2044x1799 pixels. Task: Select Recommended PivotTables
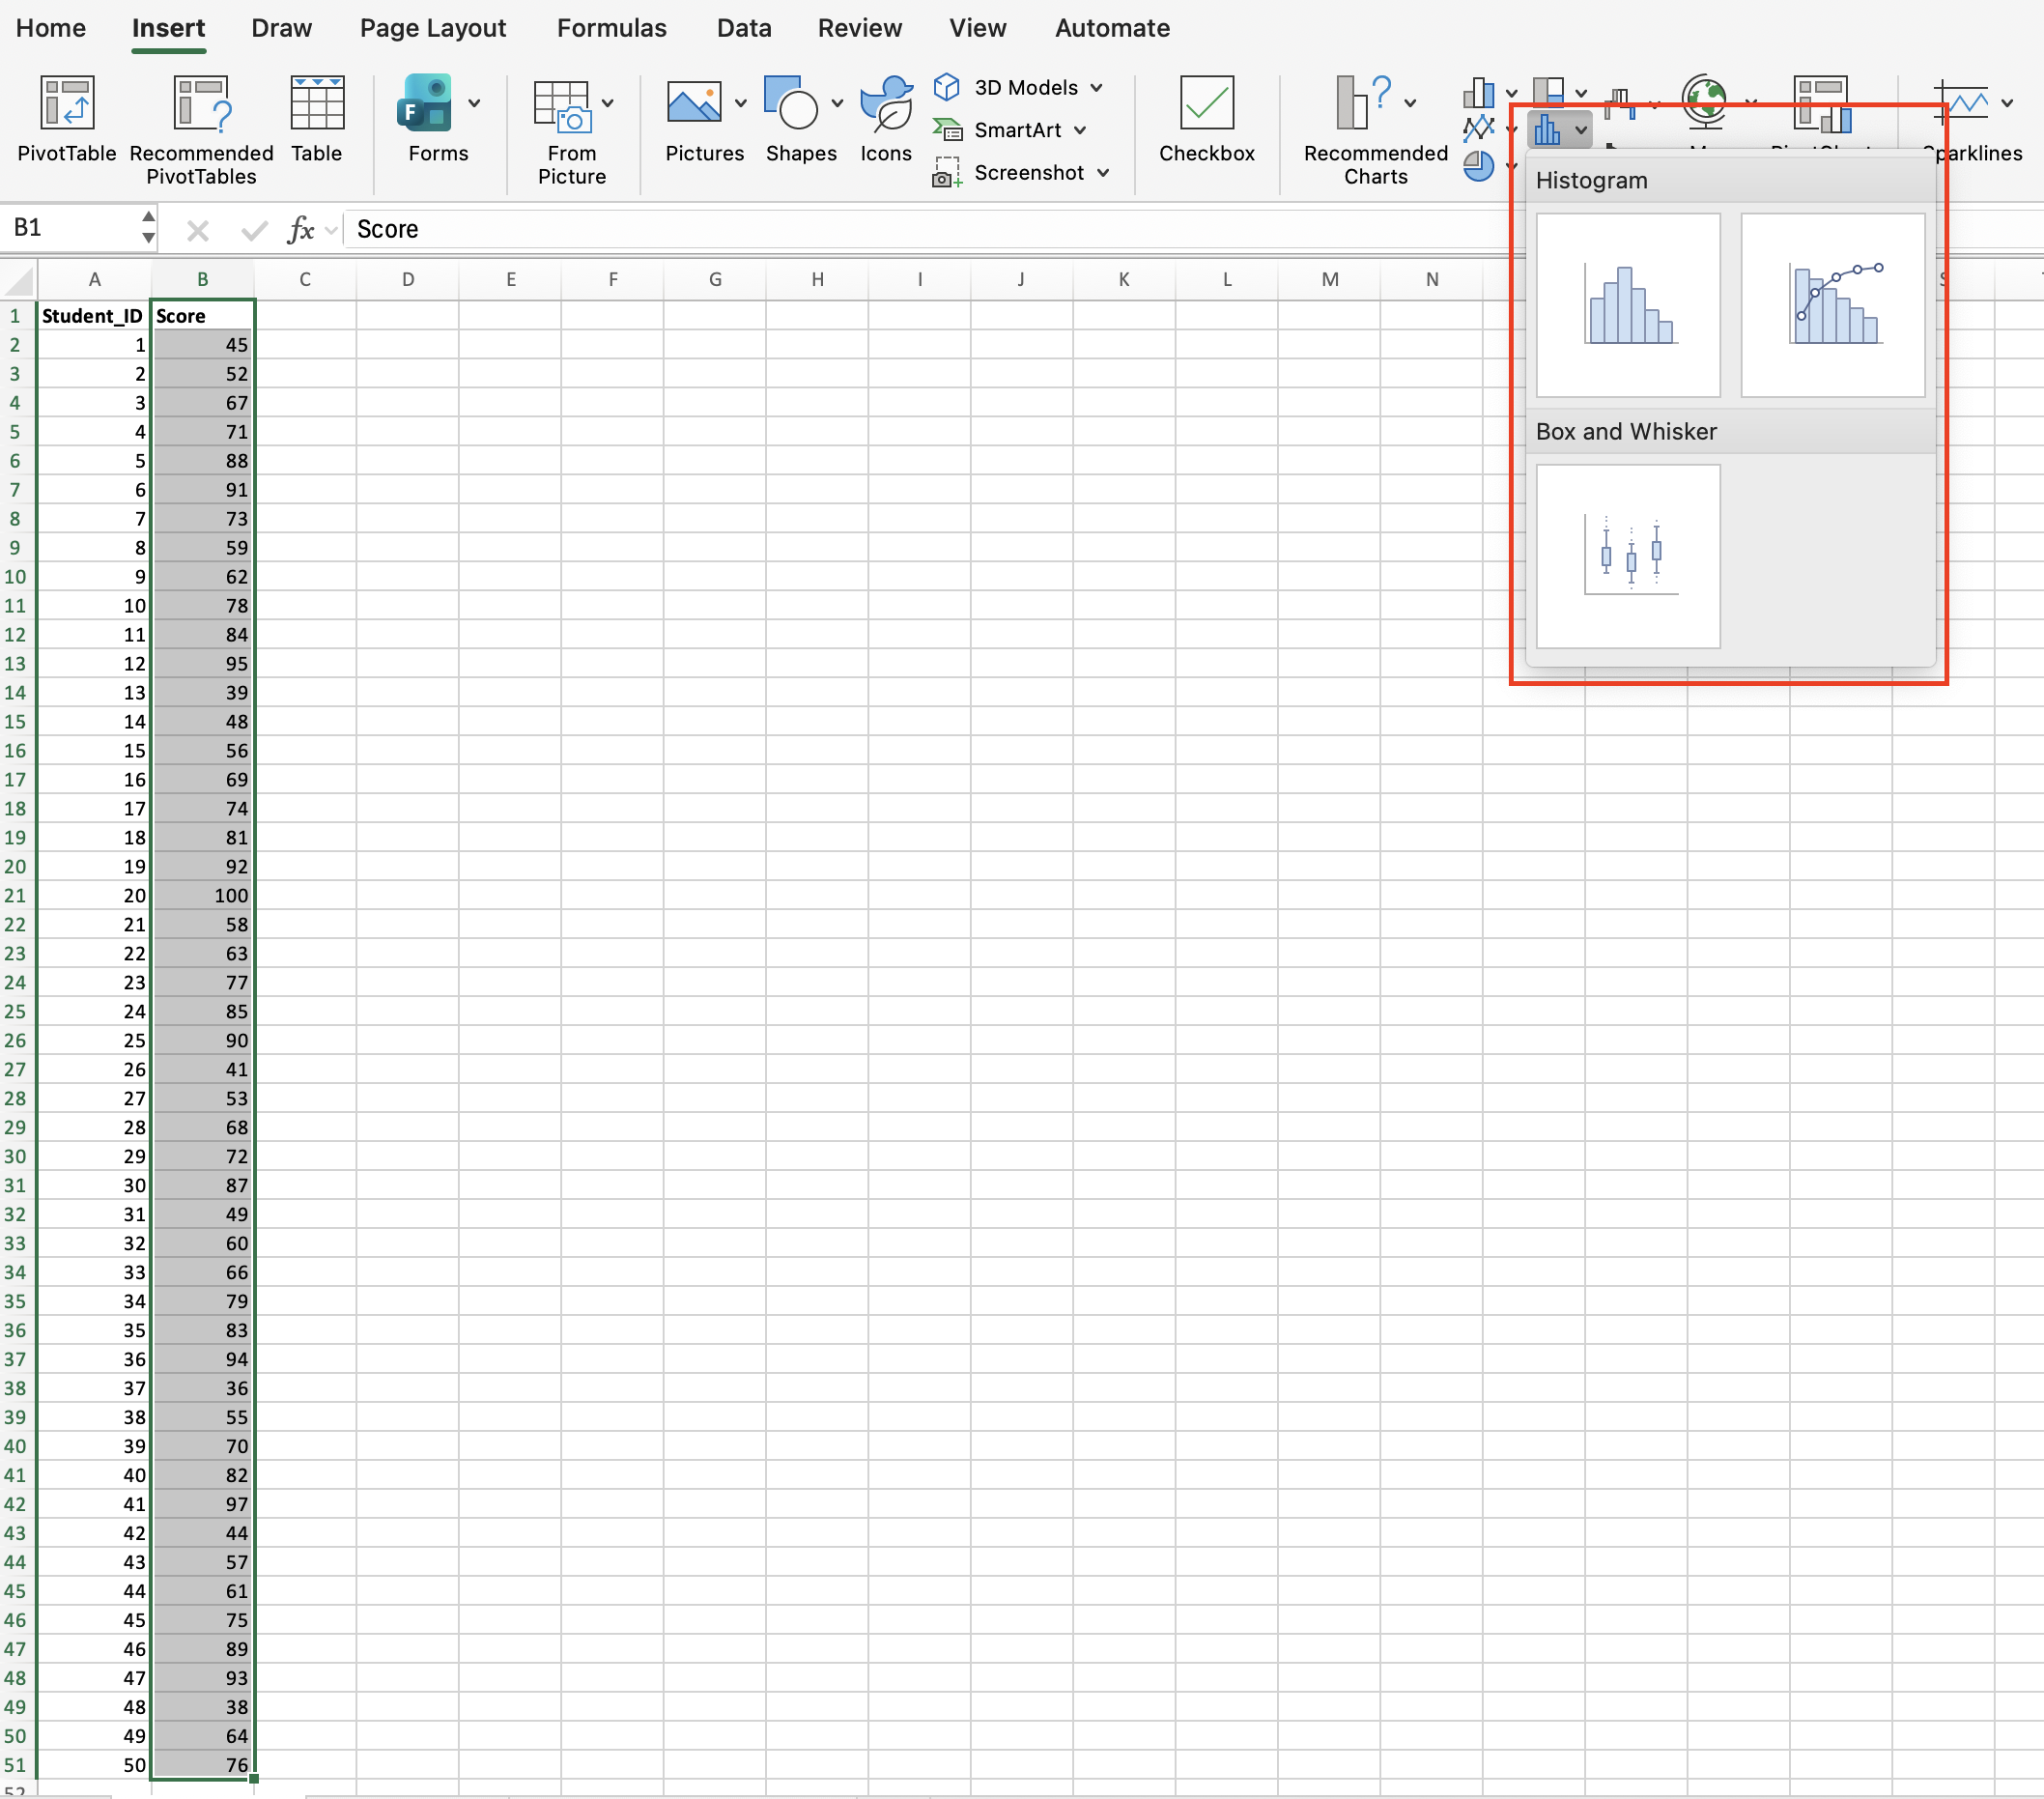[200, 125]
